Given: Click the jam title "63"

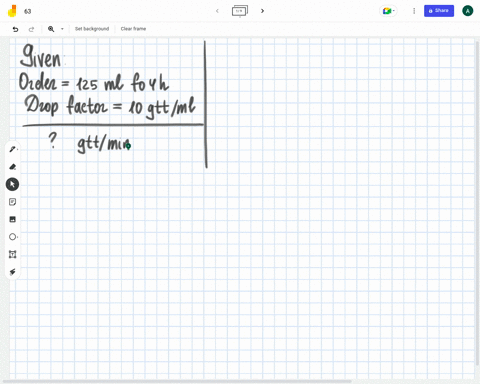Looking at the screenshot, I should pos(28,11).
